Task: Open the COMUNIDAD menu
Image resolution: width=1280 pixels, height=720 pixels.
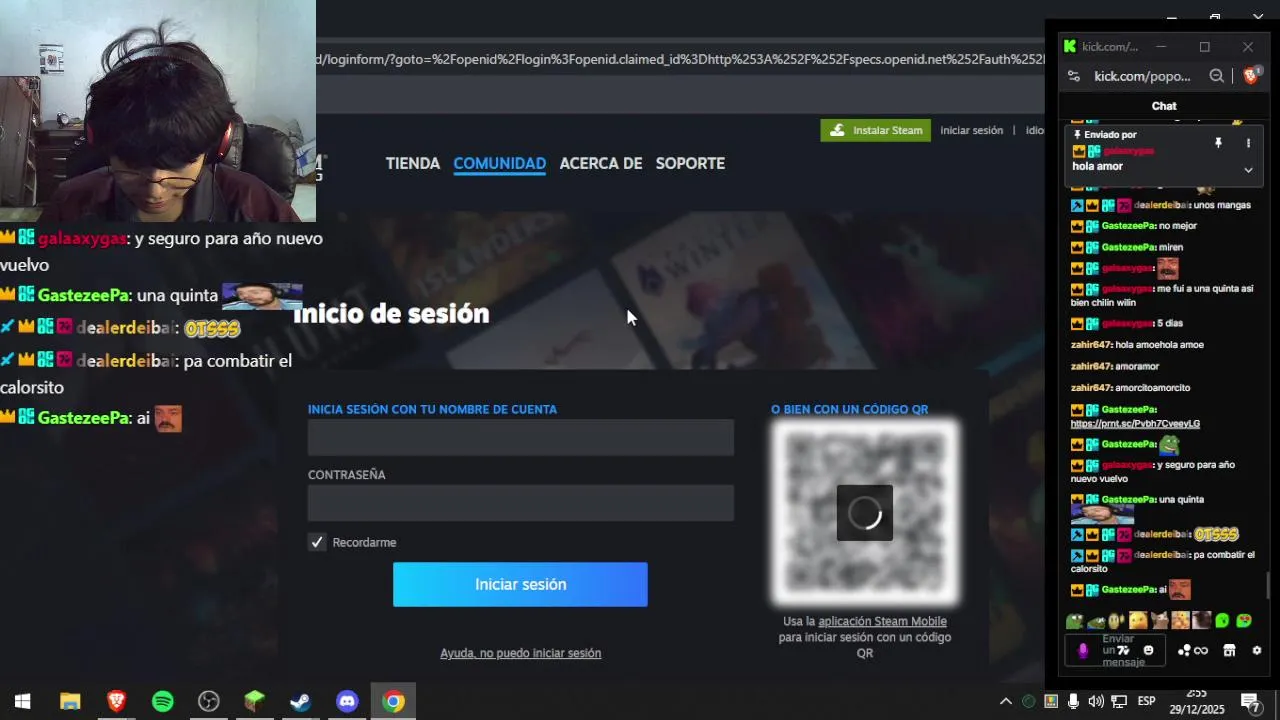Action: coord(499,163)
